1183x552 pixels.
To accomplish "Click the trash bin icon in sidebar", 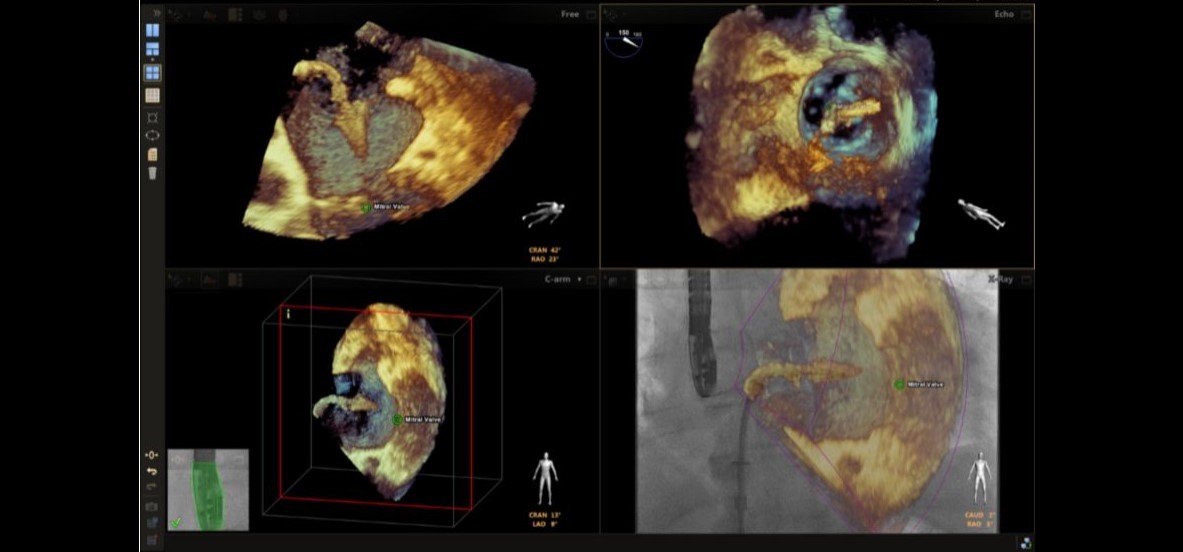I will click(152, 173).
